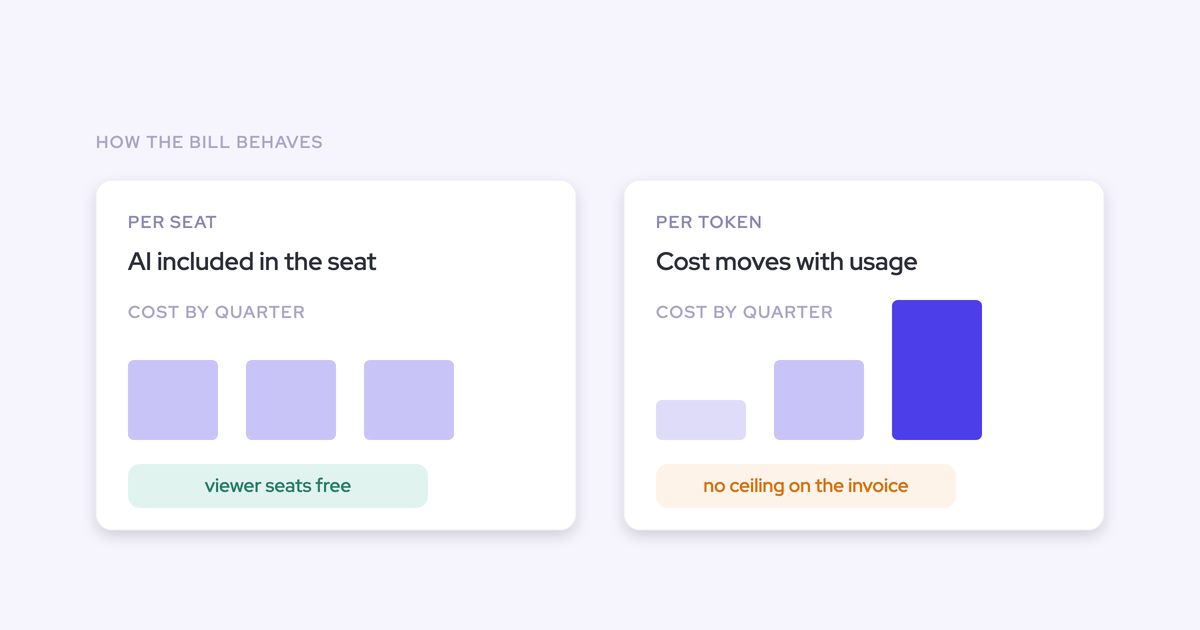Select the middle per-seat quarter bar

[x=291, y=400]
